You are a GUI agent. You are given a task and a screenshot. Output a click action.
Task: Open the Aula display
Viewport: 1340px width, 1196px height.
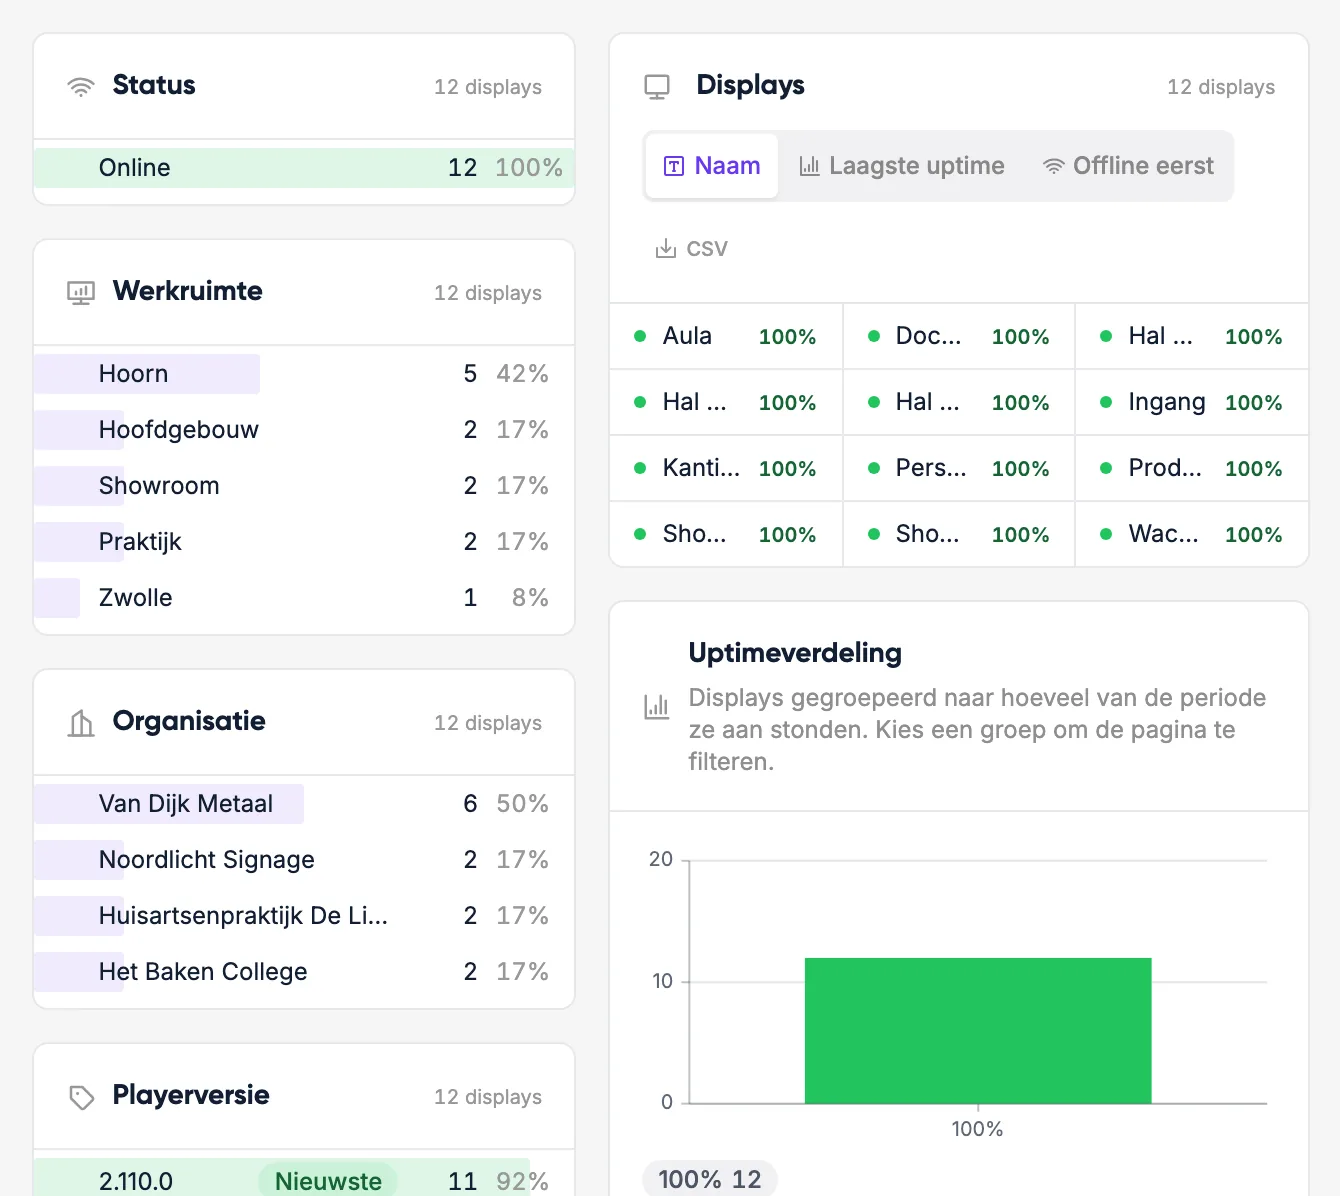point(726,336)
